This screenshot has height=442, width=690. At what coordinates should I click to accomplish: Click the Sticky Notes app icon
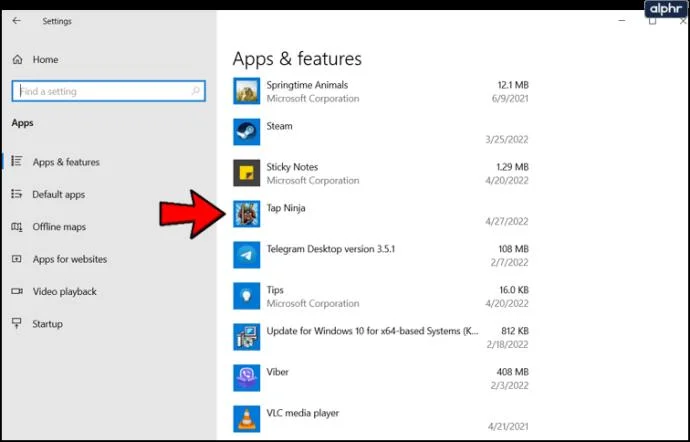[x=246, y=173]
